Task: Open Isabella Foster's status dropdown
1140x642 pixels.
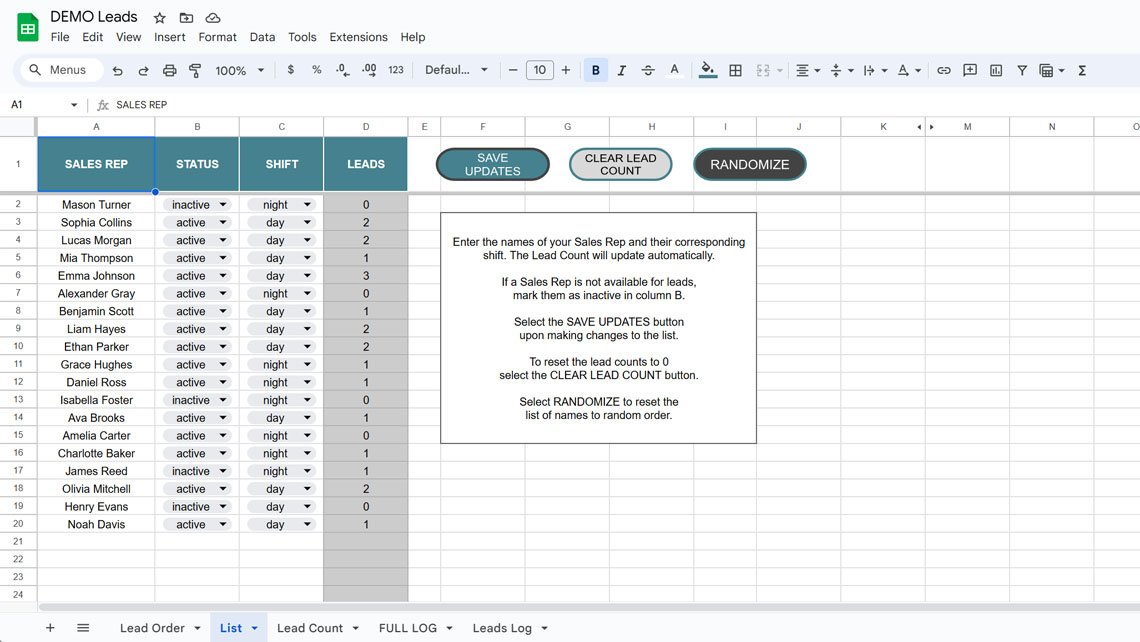Action: [222, 400]
